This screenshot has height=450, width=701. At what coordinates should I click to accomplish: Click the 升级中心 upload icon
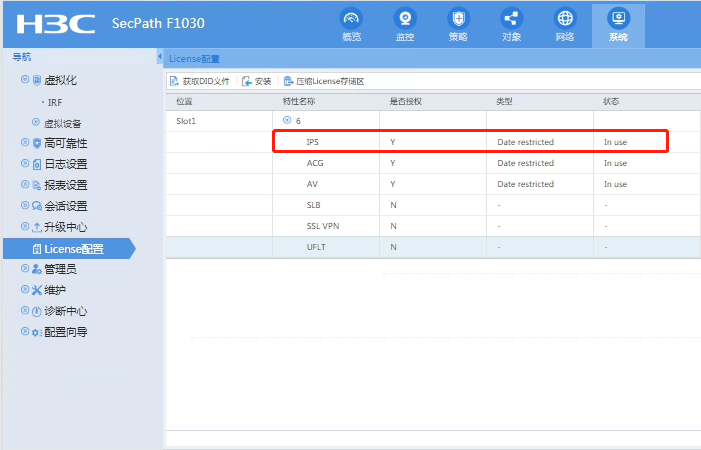[37, 227]
